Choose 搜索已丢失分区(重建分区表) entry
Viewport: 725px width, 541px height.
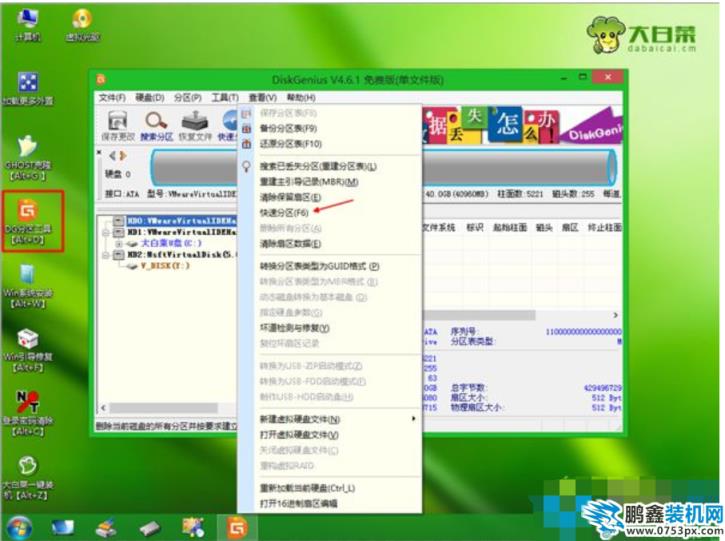[x=318, y=166]
